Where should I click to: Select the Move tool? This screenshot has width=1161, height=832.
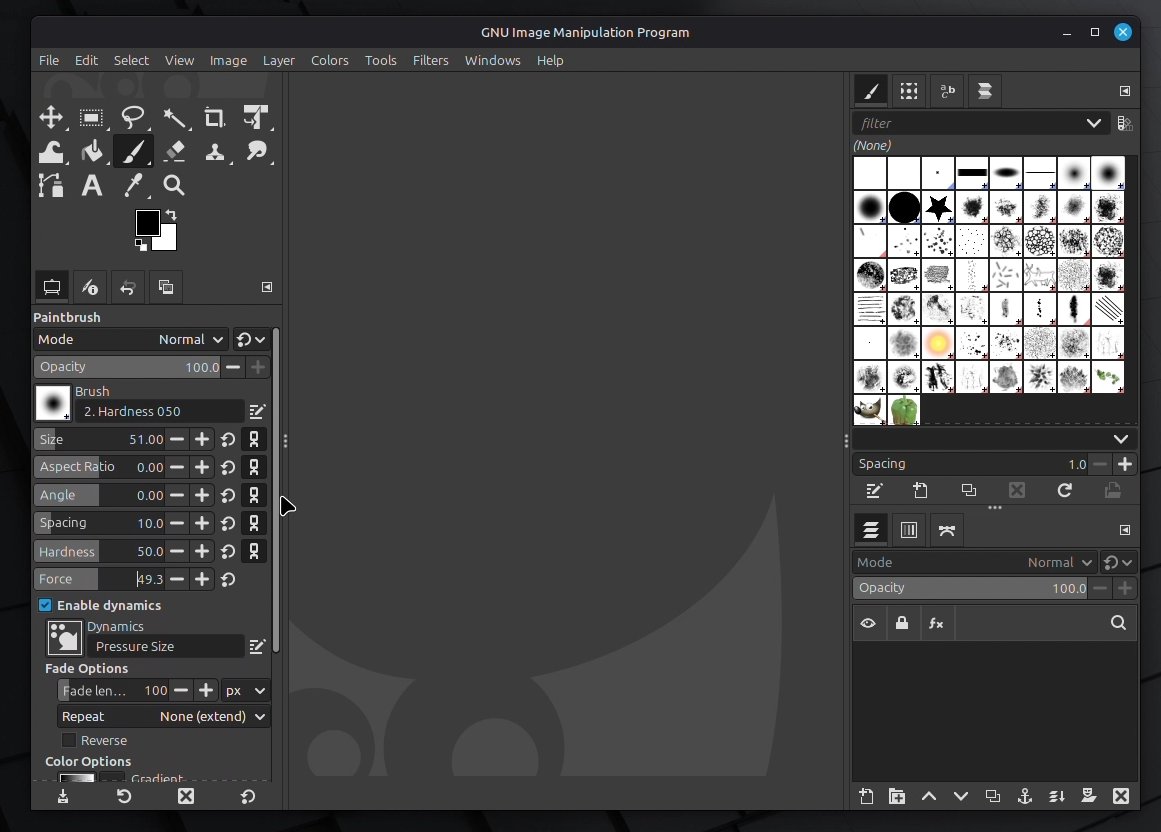[51, 118]
